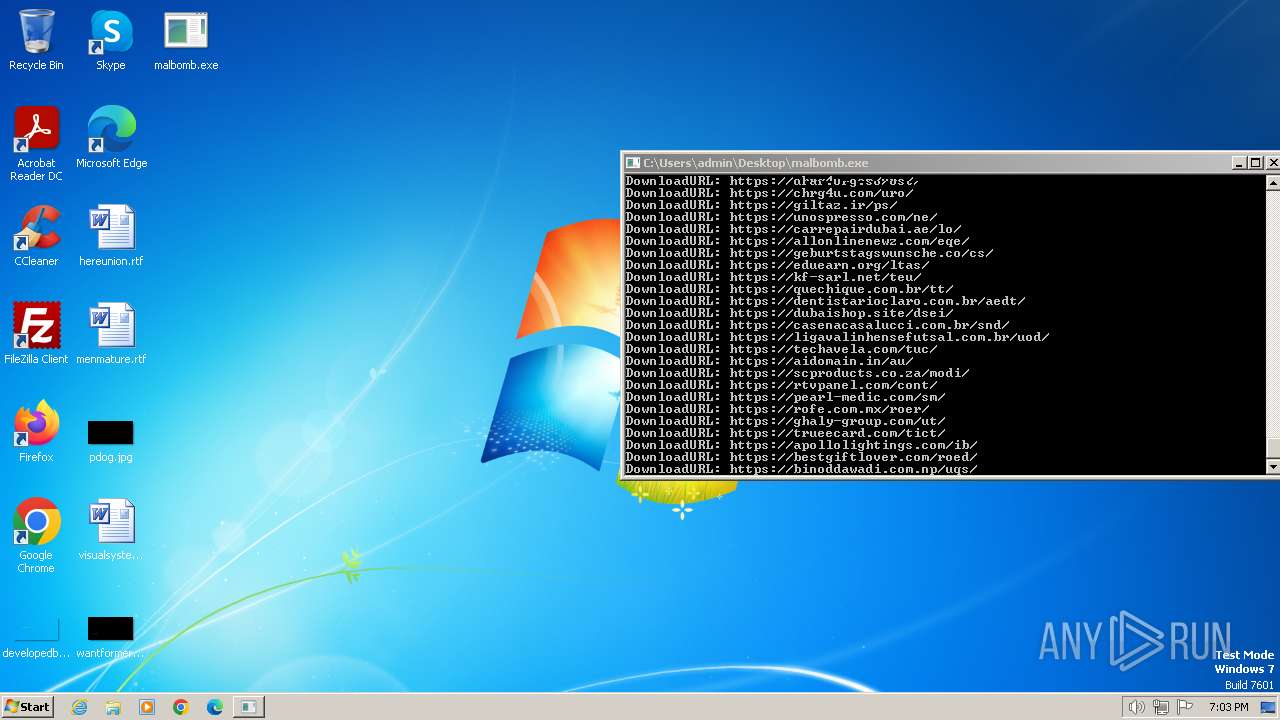Select the visualsyste... document icon

tap(111, 530)
